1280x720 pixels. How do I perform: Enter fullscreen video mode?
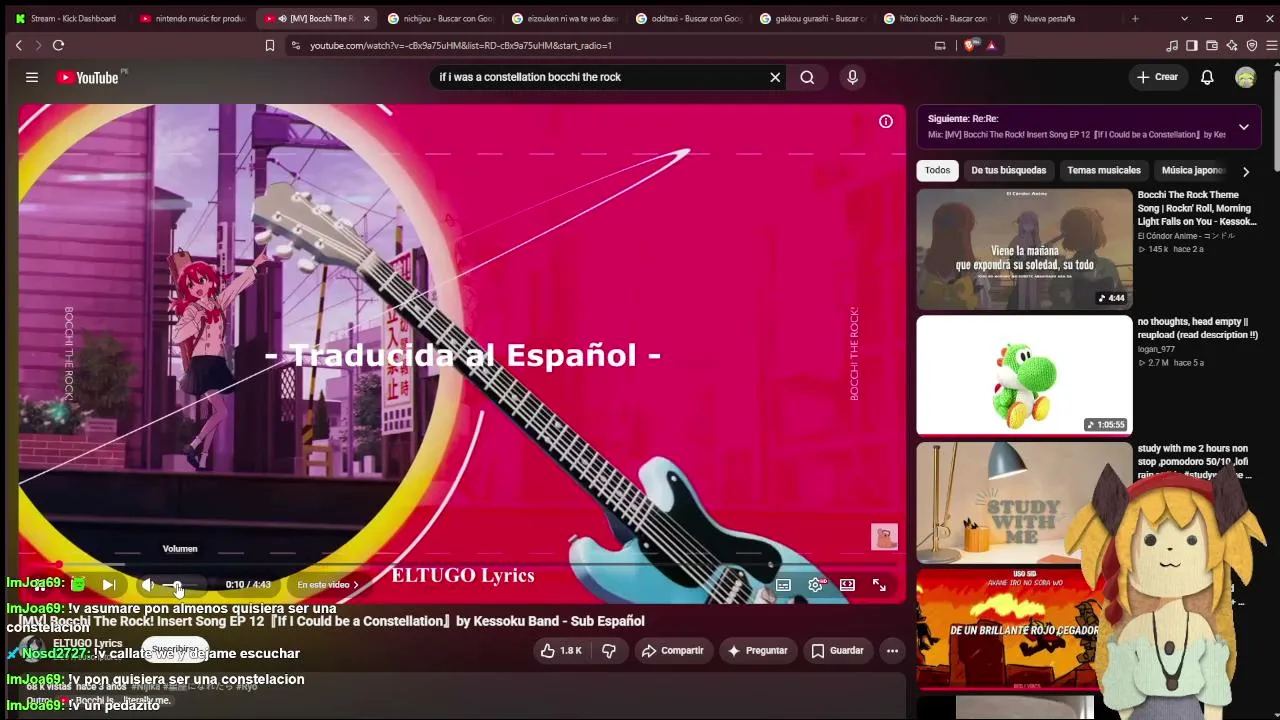pos(879,585)
